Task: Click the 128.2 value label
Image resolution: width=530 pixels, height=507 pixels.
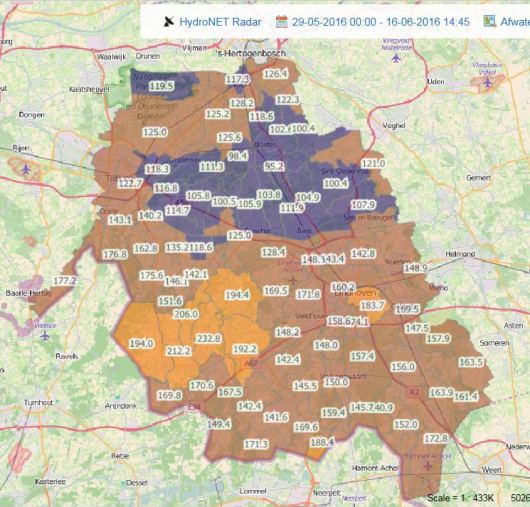Action: (242, 103)
